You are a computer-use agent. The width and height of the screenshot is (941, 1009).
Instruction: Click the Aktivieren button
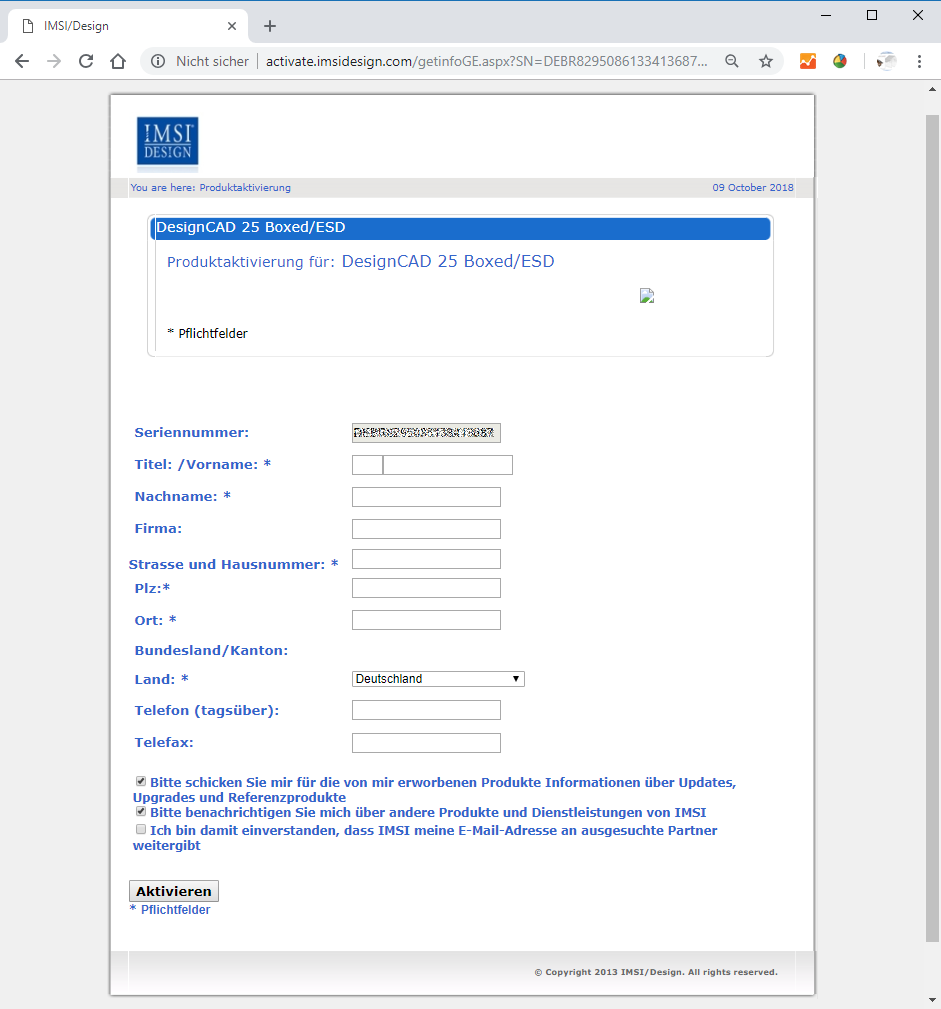pos(174,891)
